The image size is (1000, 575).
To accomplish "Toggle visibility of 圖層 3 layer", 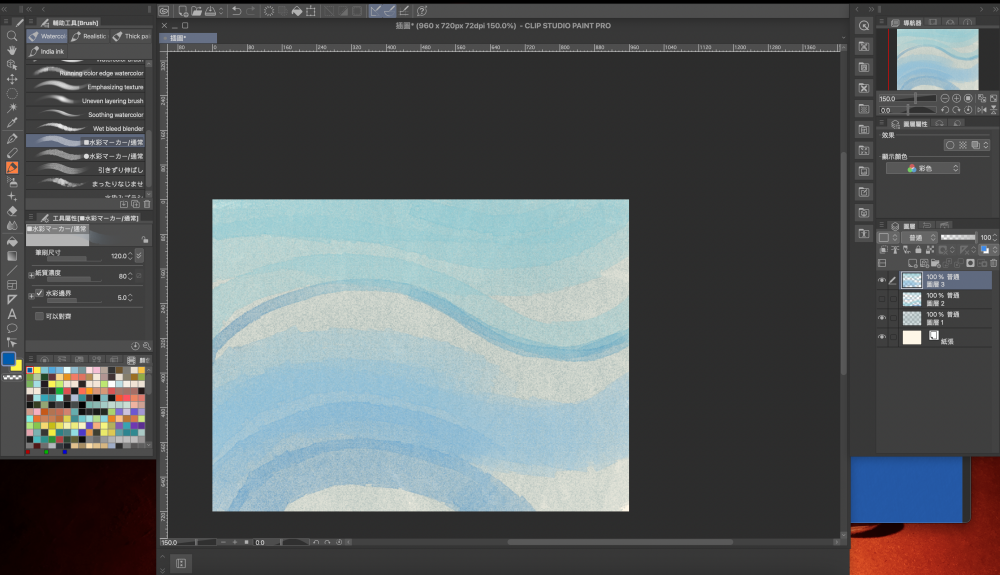I will 882,280.
